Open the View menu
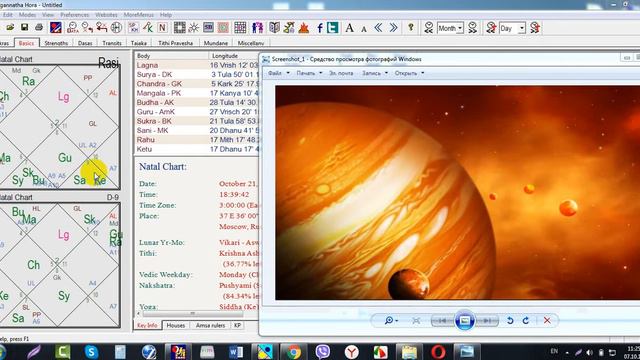The image size is (640, 360). 48,15
